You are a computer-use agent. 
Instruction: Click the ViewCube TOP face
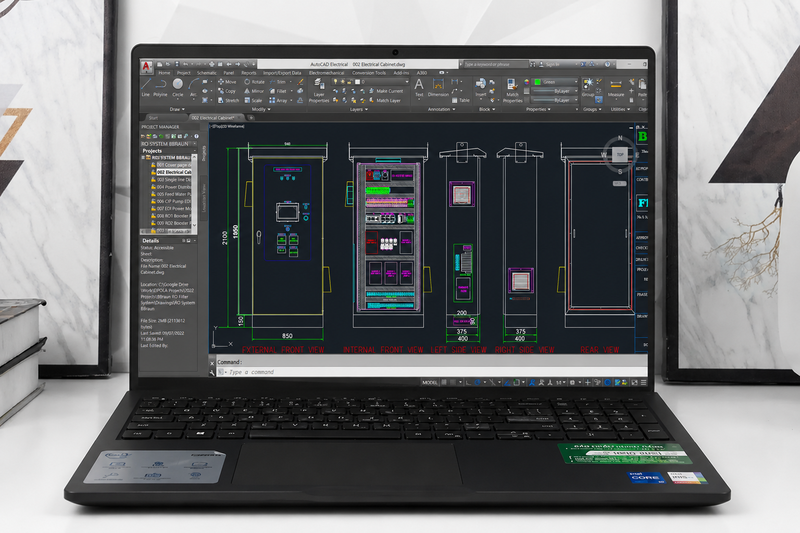620,155
